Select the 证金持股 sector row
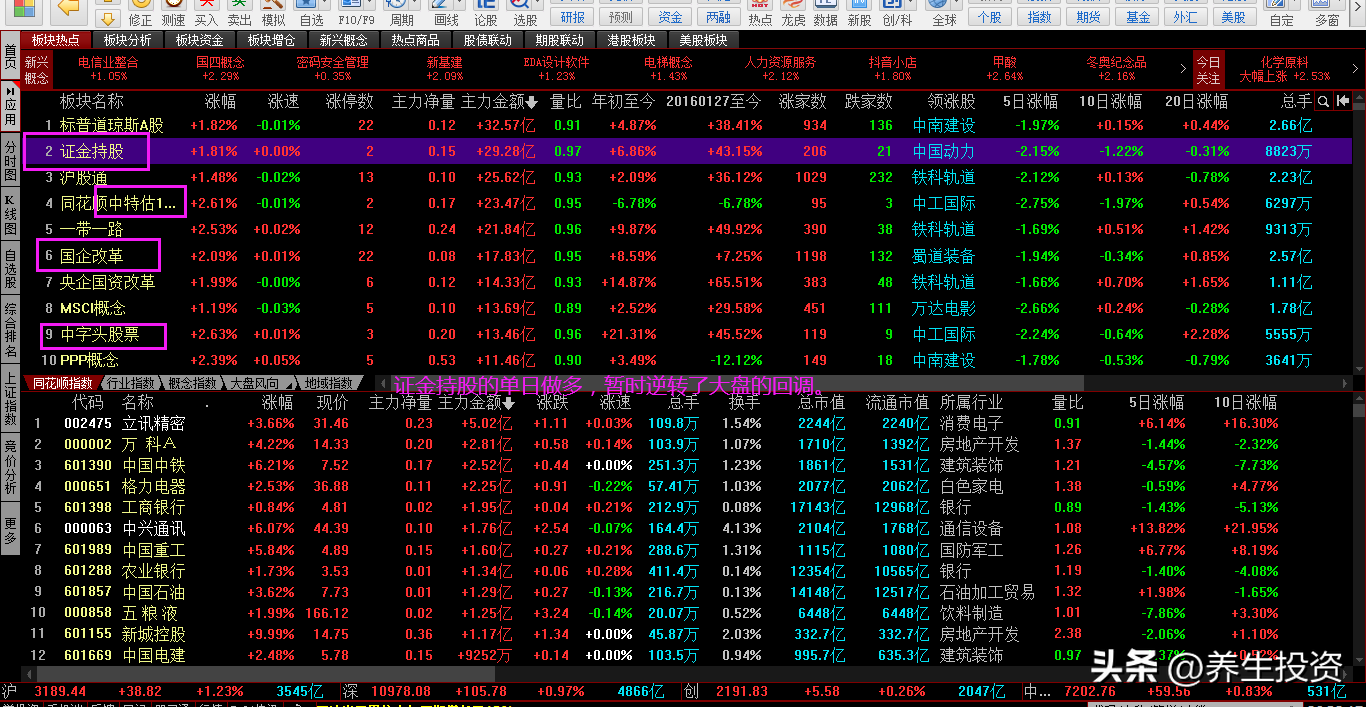This screenshot has width=1366, height=707. tap(686, 151)
